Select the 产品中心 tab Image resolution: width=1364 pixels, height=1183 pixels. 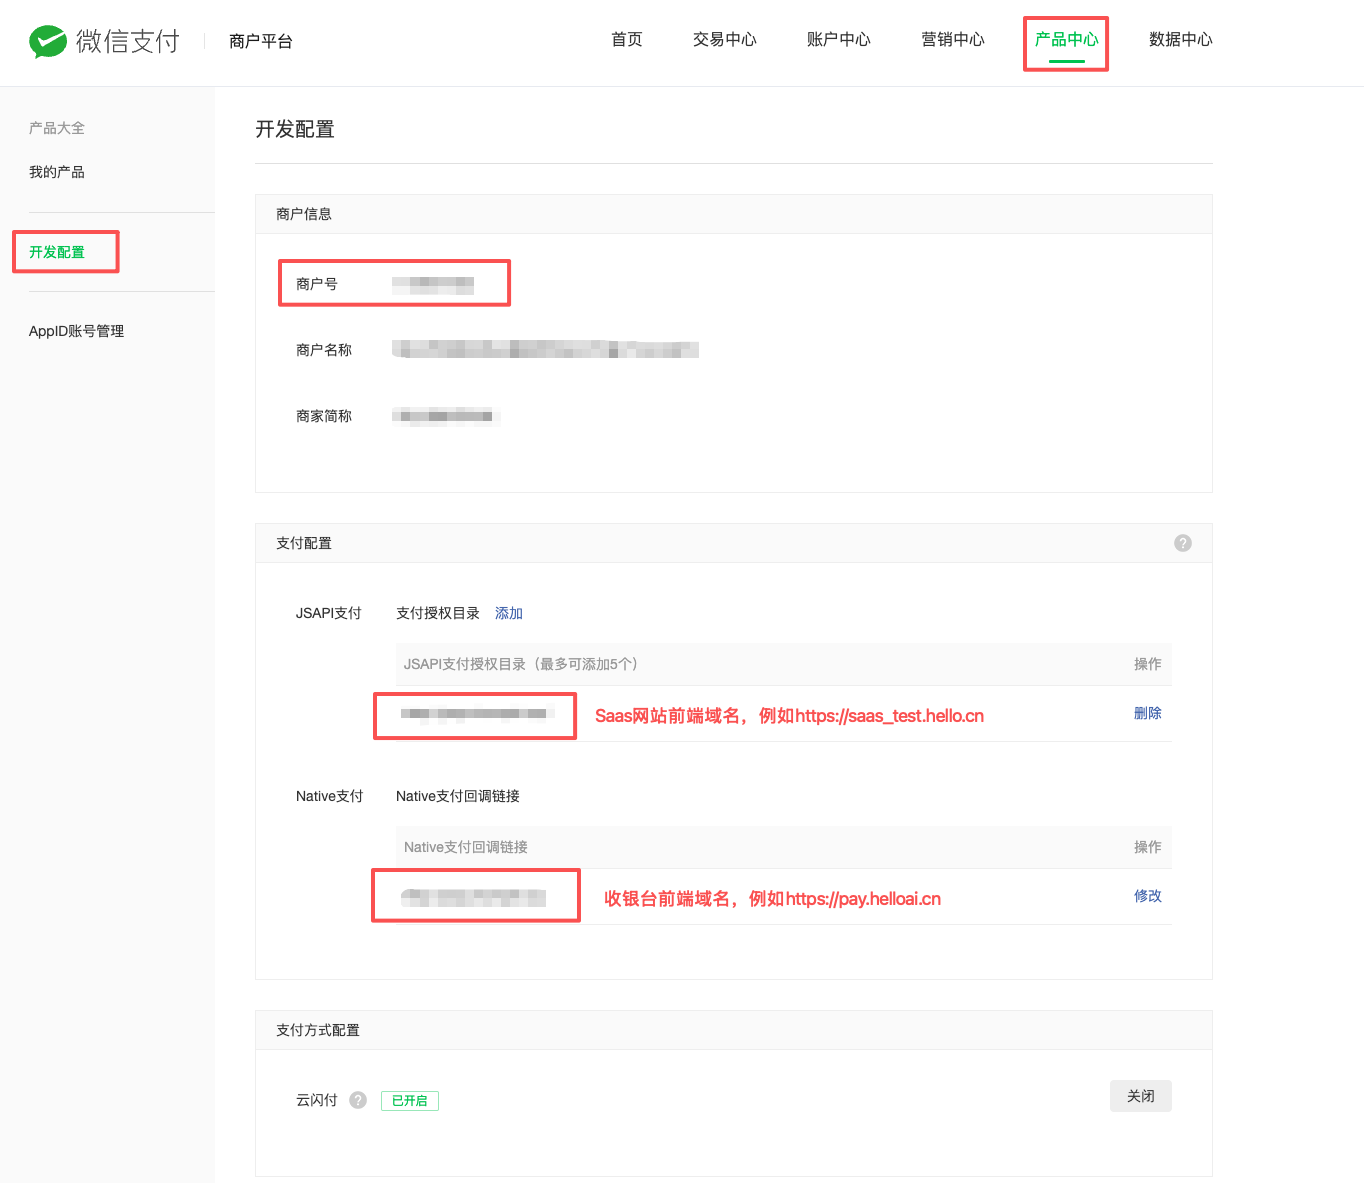coord(1067,40)
